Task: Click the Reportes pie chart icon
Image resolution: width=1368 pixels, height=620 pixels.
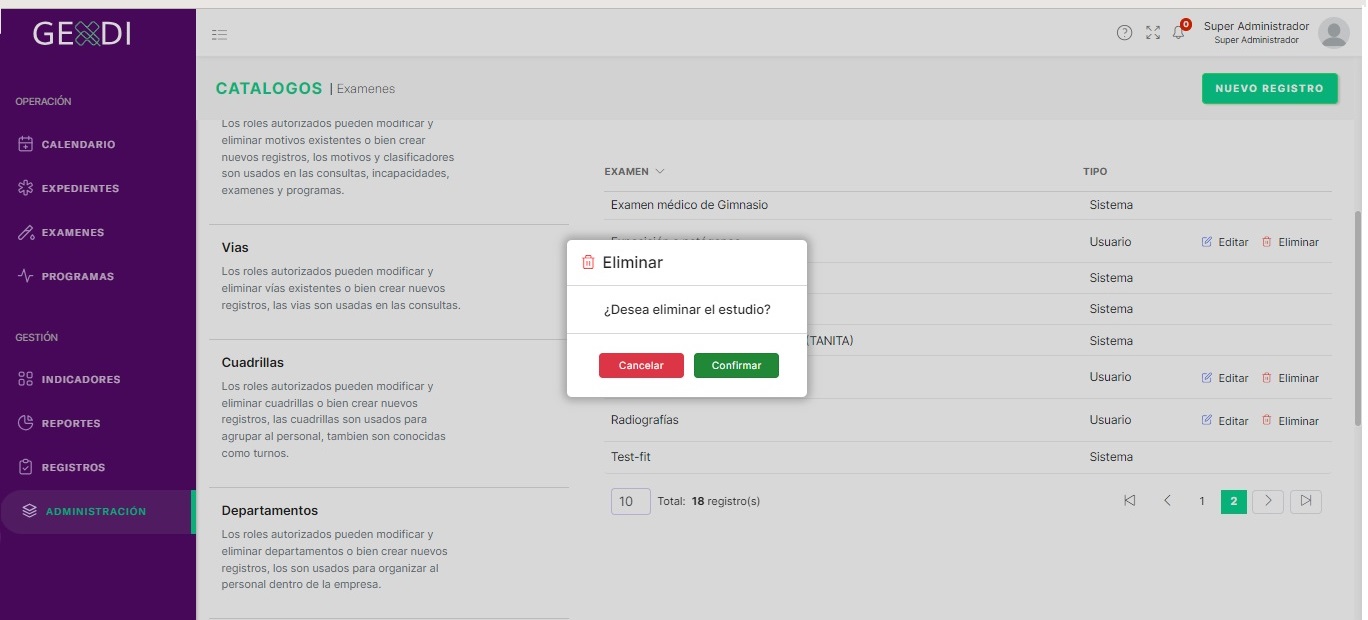Action: tap(26, 423)
